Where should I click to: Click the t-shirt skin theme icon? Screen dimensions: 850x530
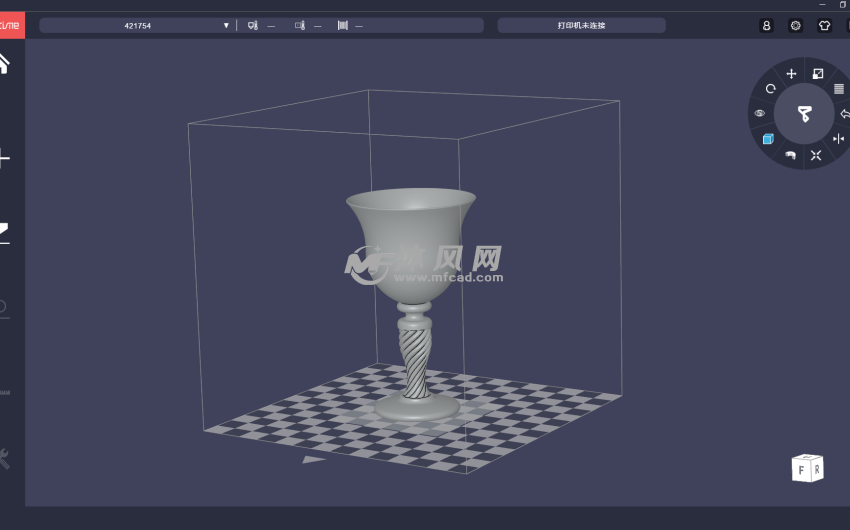coord(824,26)
